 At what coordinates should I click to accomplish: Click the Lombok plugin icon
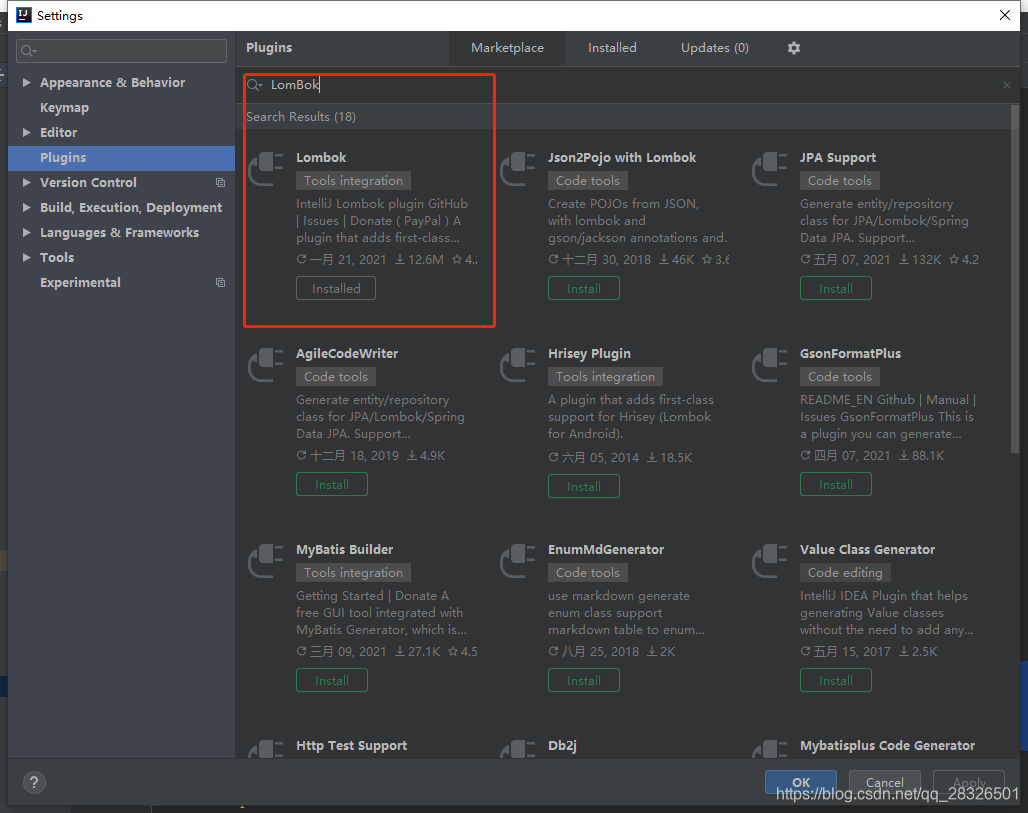click(x=266, y=168)
